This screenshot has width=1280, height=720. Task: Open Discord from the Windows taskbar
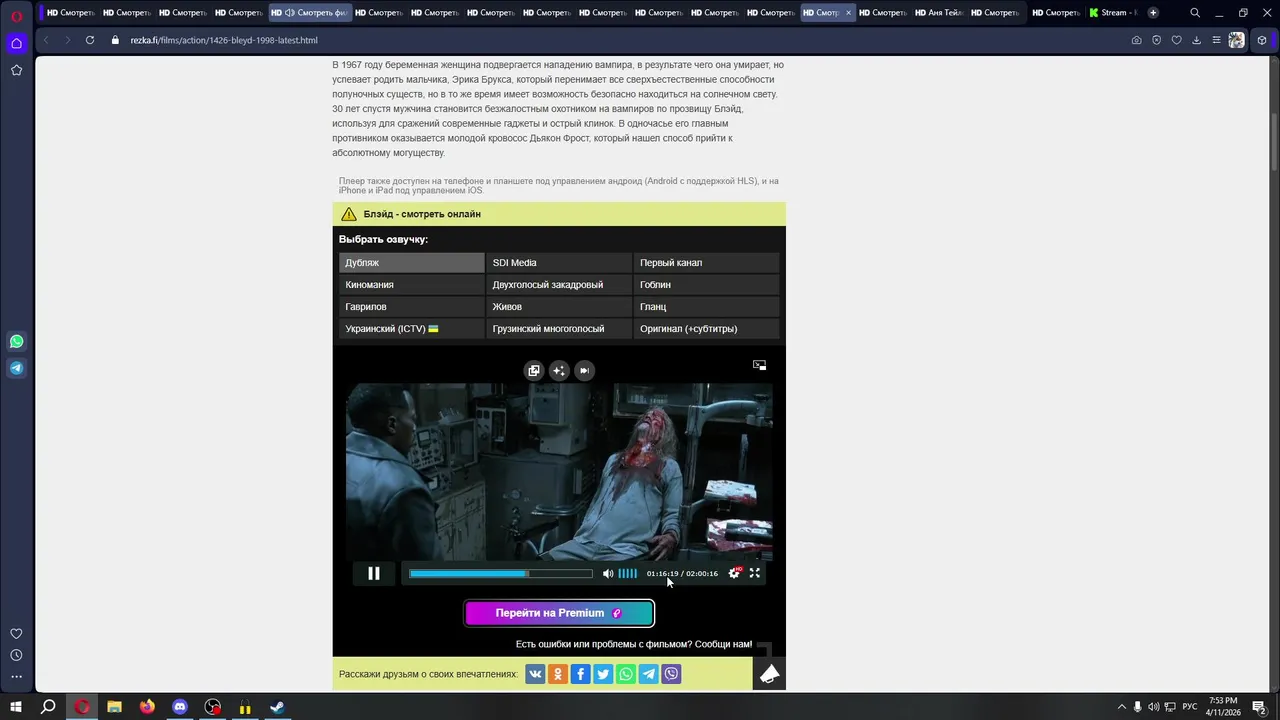pos(180,707)
